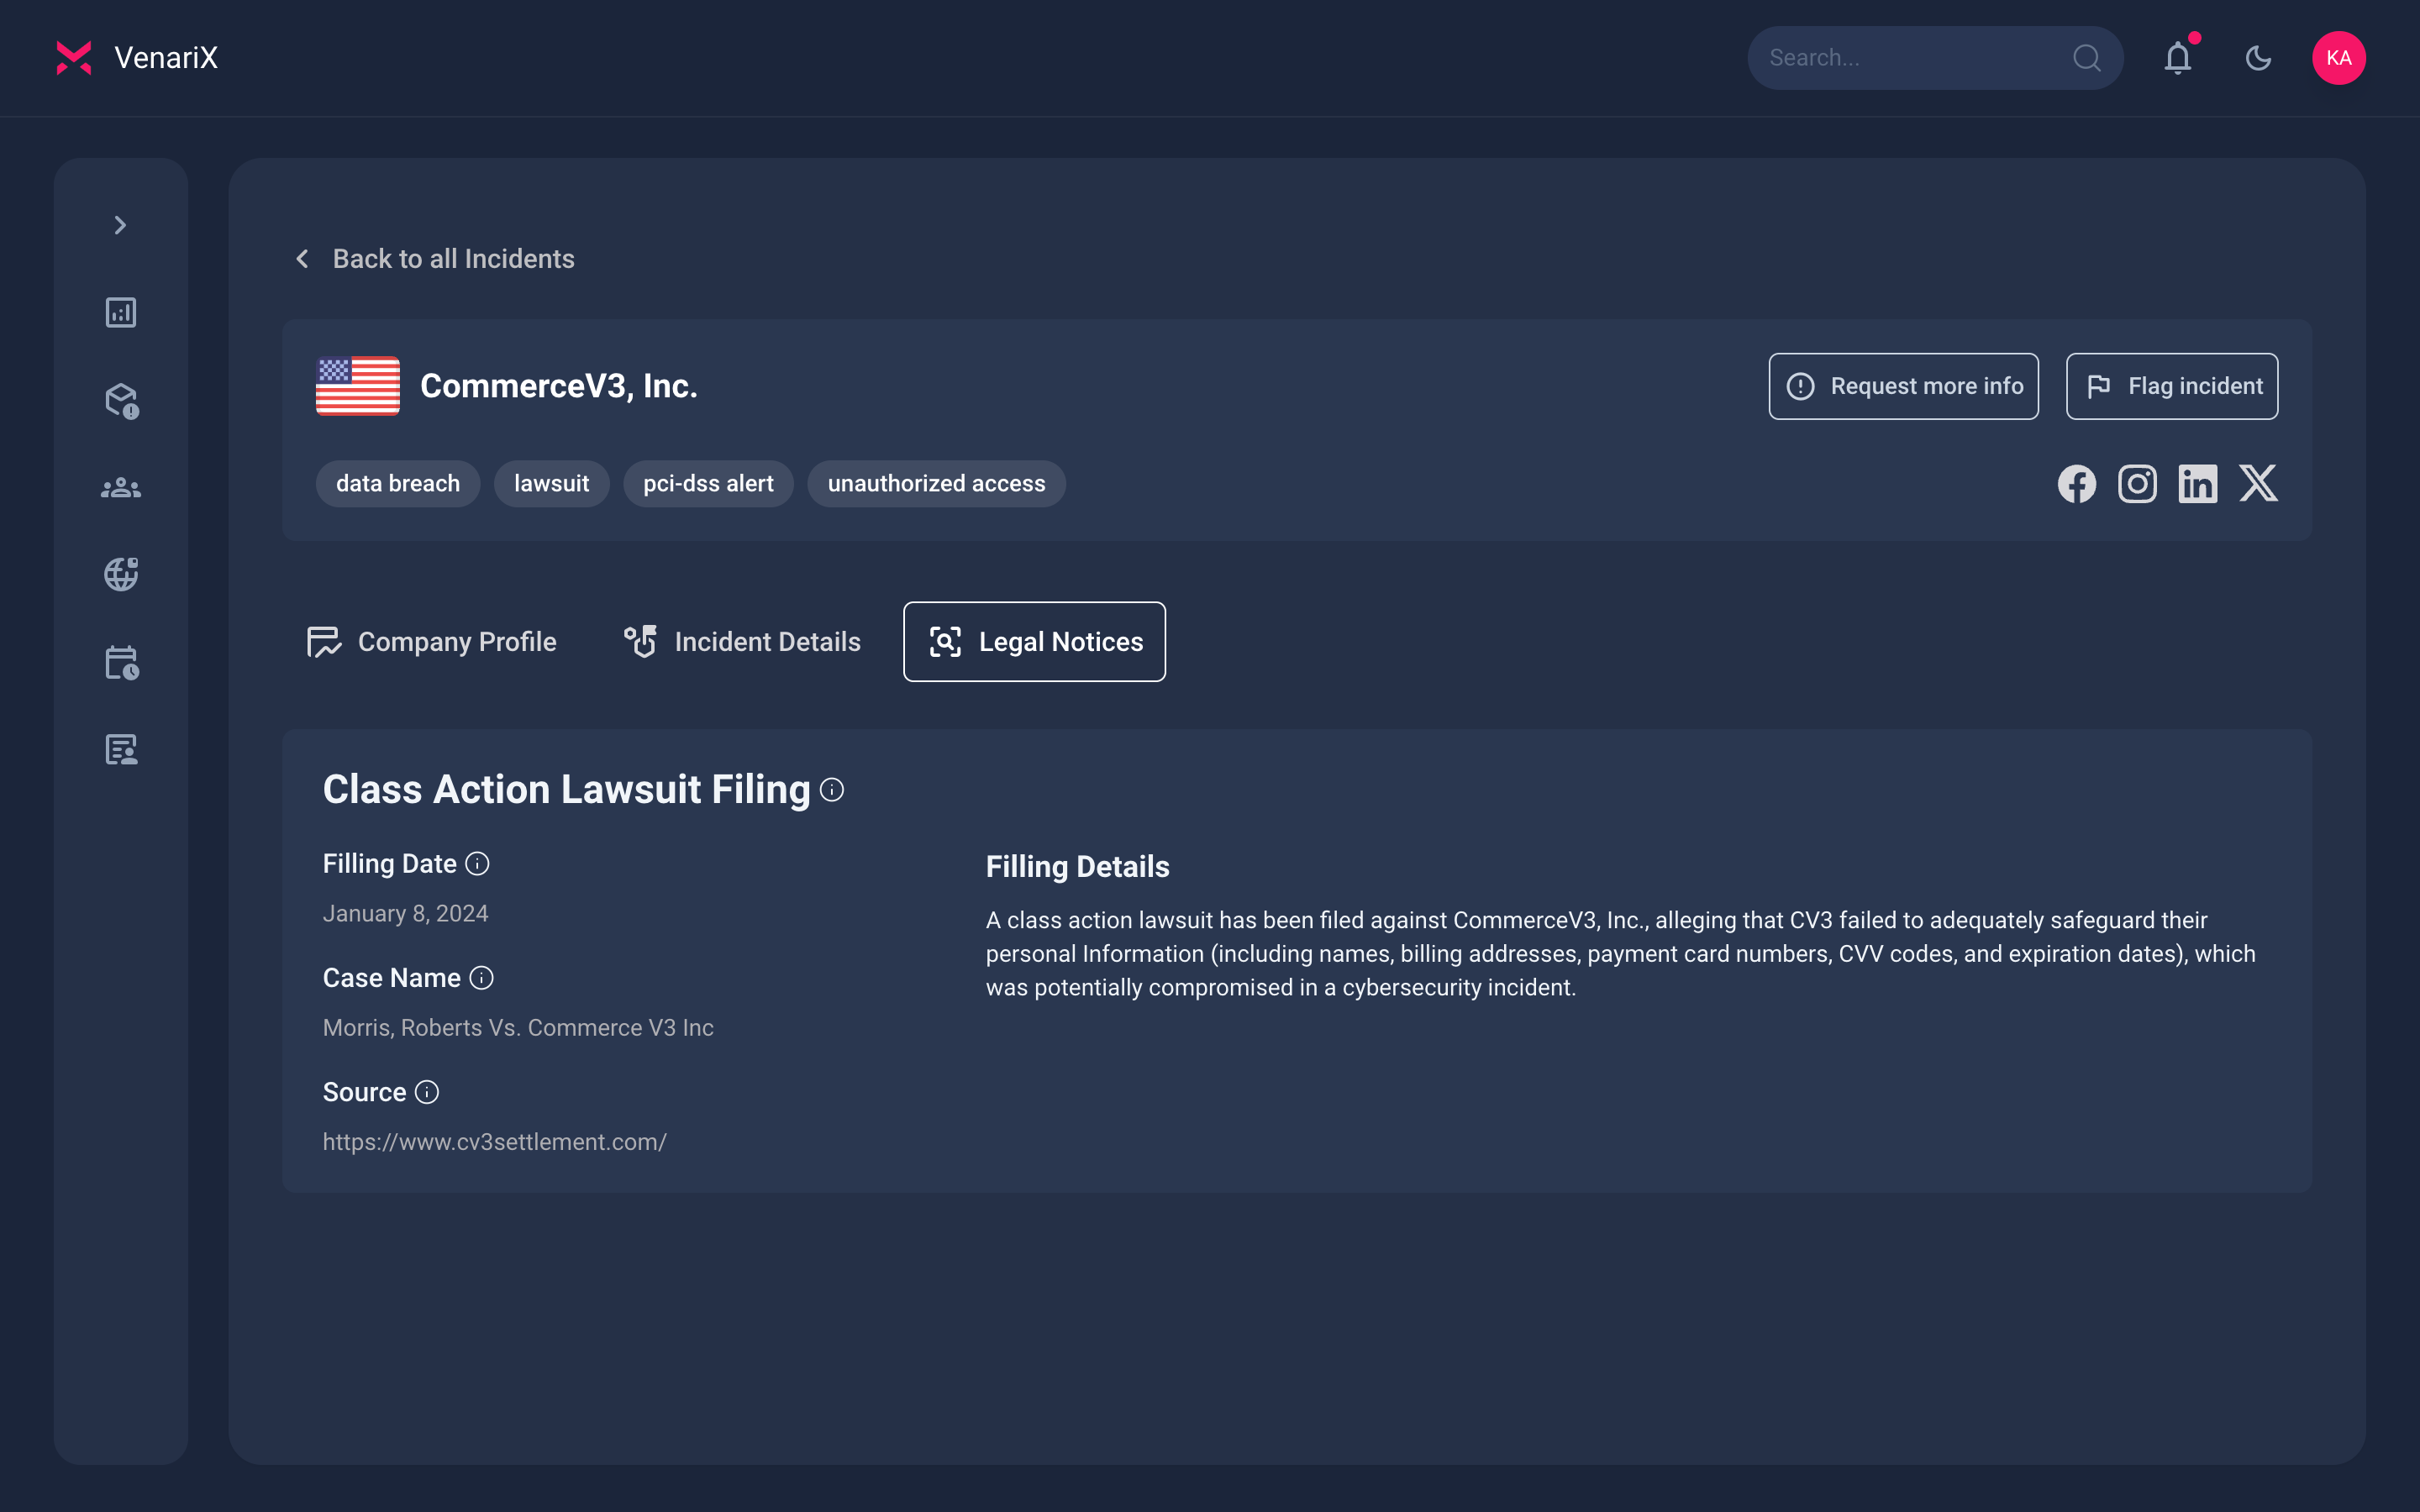The width and height of the screenshot is (2420, 1512).
Task: Click the back chevron arrow icon
Action: [x=303, y=259]
